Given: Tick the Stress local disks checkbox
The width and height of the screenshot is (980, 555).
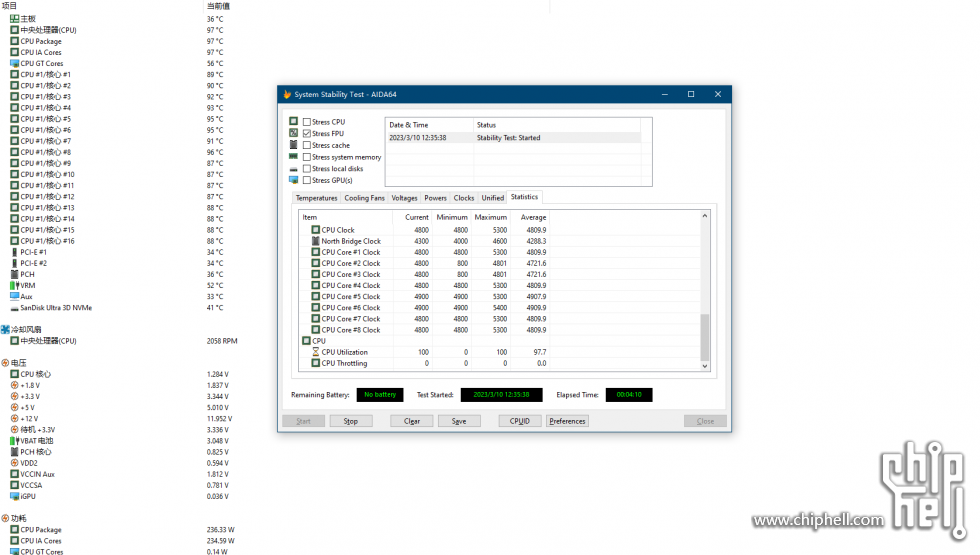Looking at the screenshot, I should (307, 169).
